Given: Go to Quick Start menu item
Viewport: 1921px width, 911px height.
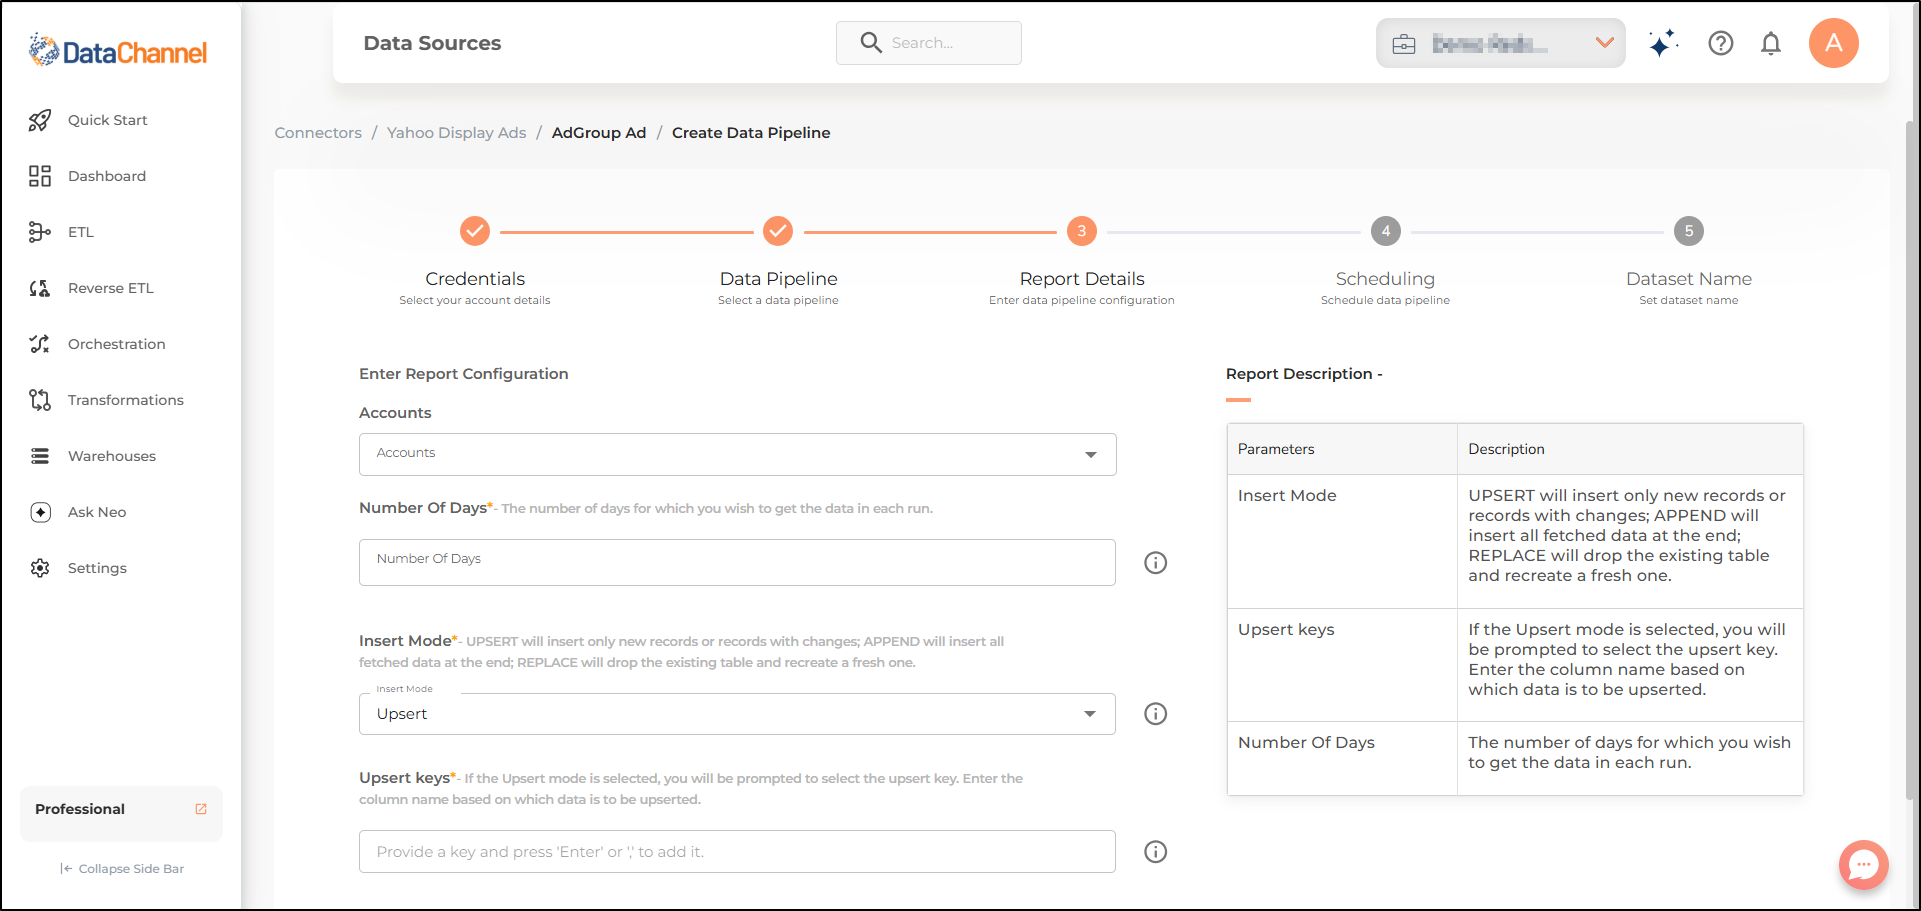Looking at the screenshot, I should [x=108, y=121].
